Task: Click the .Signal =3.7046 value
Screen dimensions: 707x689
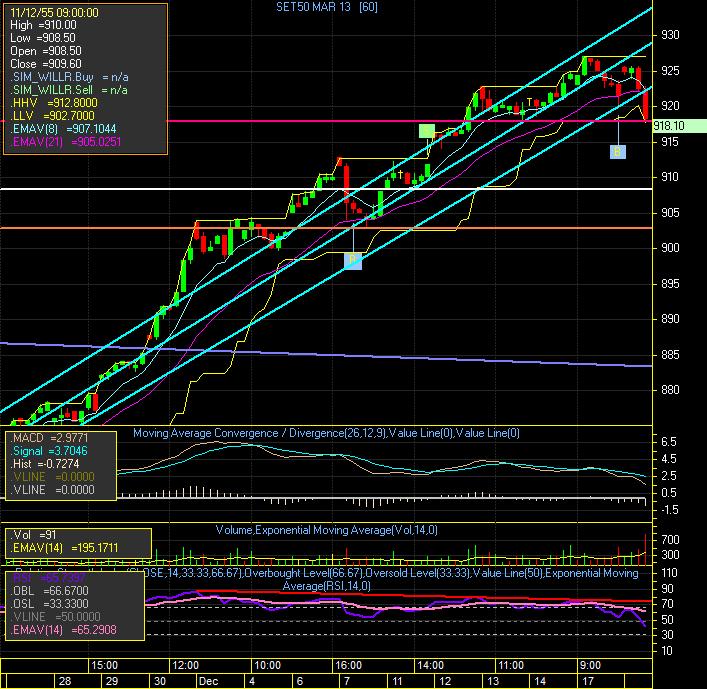Action: [x=50, y=451]
